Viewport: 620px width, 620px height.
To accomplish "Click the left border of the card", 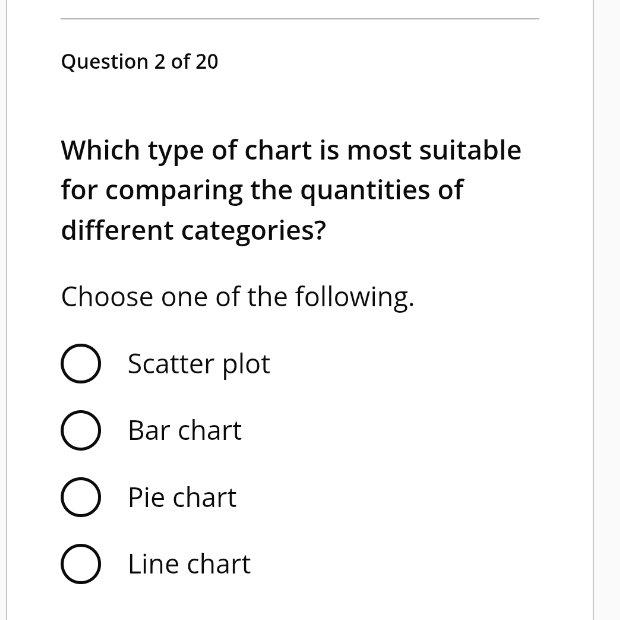I will (6, 310).
